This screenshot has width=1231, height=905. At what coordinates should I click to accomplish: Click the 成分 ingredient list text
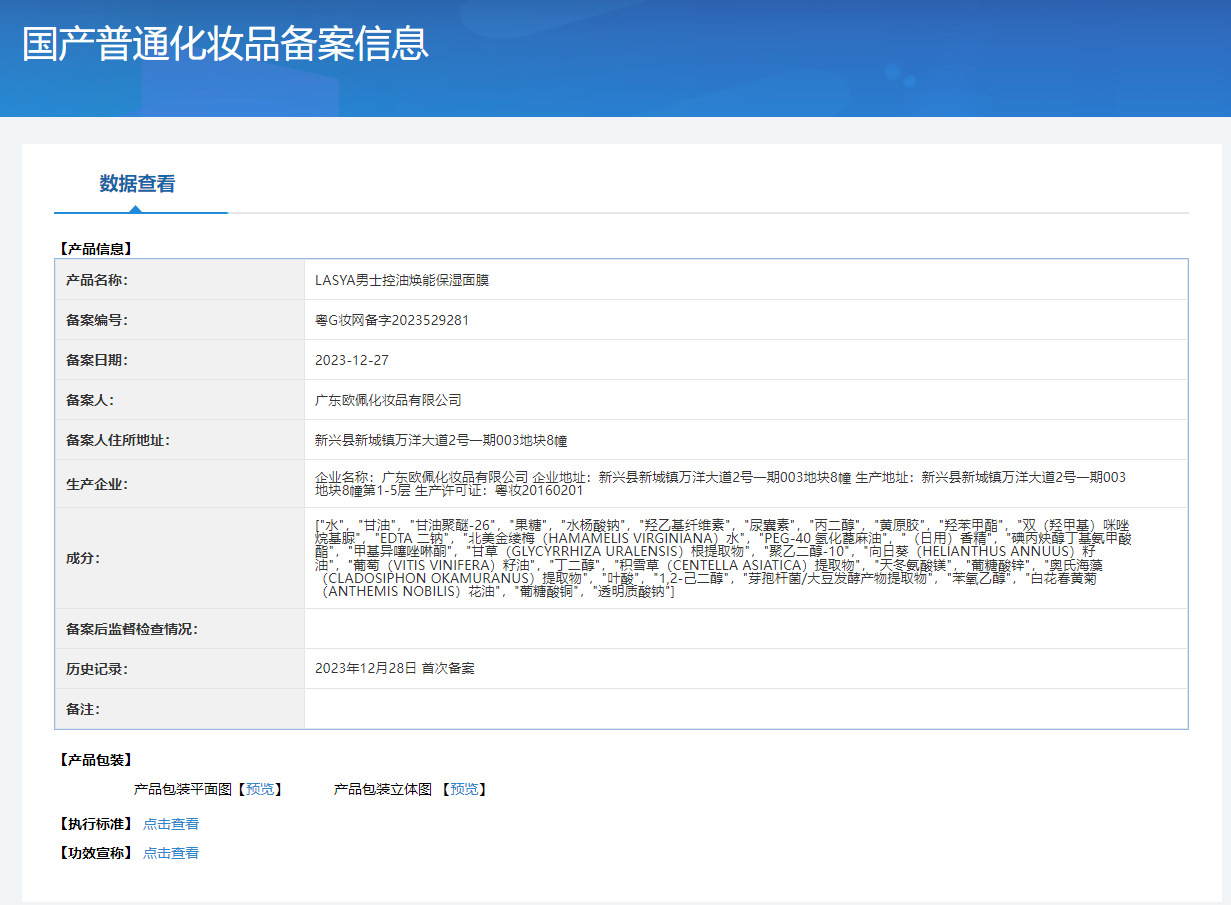point(720,558)
